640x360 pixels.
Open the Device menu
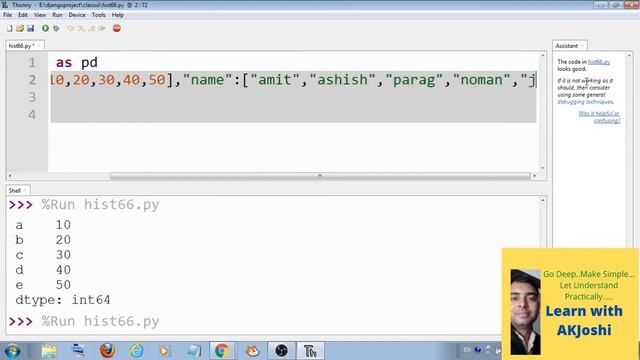[x=77, y=15]
